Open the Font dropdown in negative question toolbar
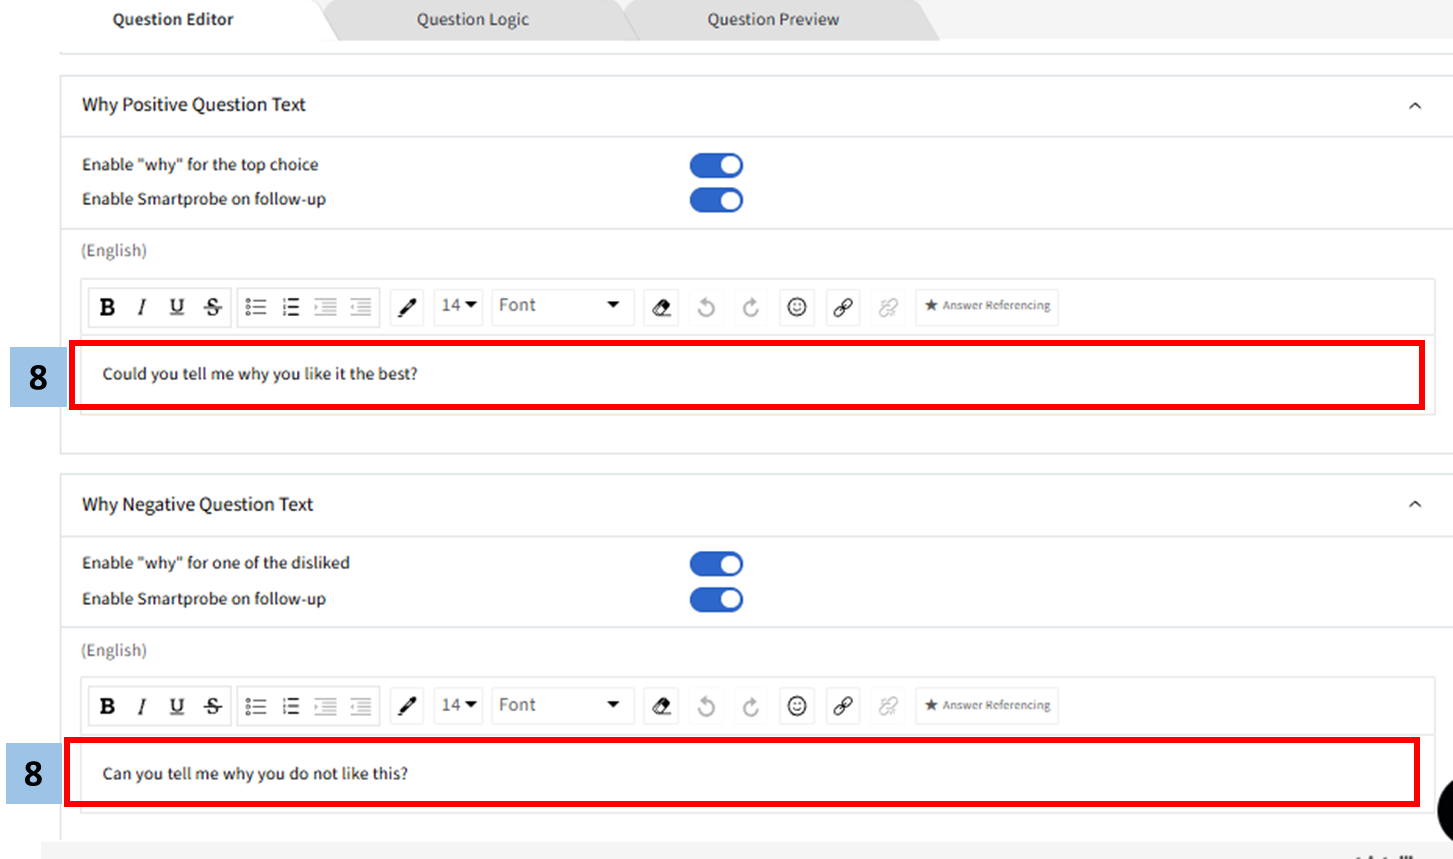The image size is (1453, 859). [x=560, y=705]
